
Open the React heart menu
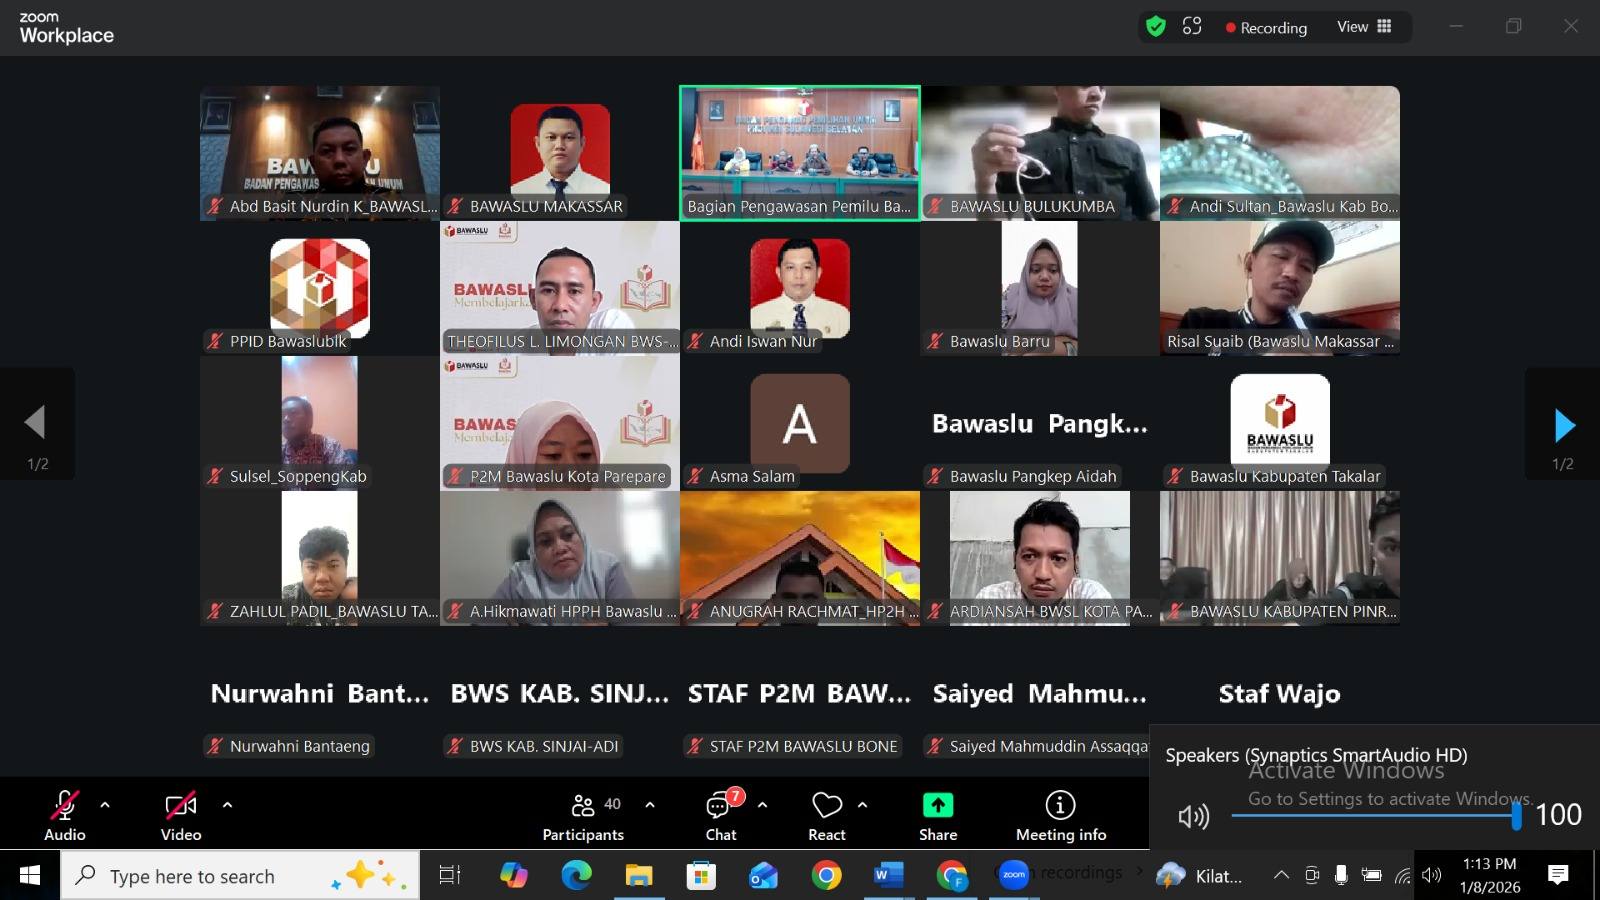(827, 815)
